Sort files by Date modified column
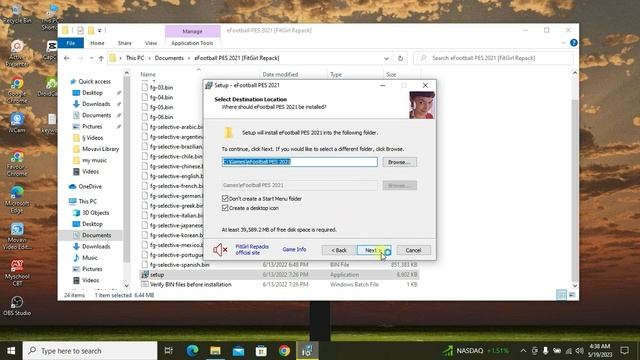 pyautogui.click(x=280, y=74)
